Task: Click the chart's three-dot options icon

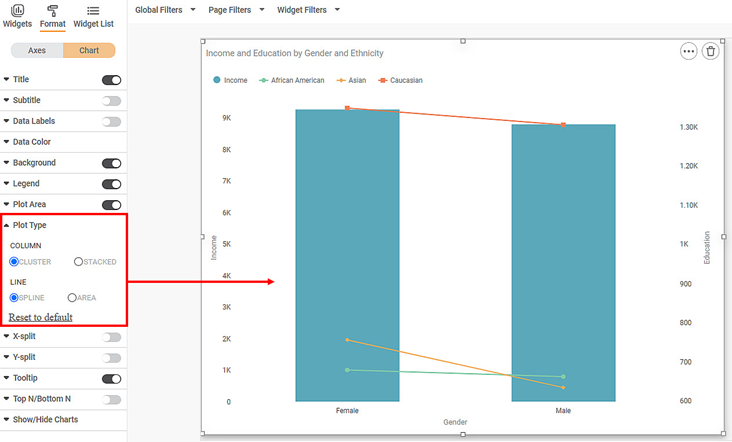Action: [688, 51]
